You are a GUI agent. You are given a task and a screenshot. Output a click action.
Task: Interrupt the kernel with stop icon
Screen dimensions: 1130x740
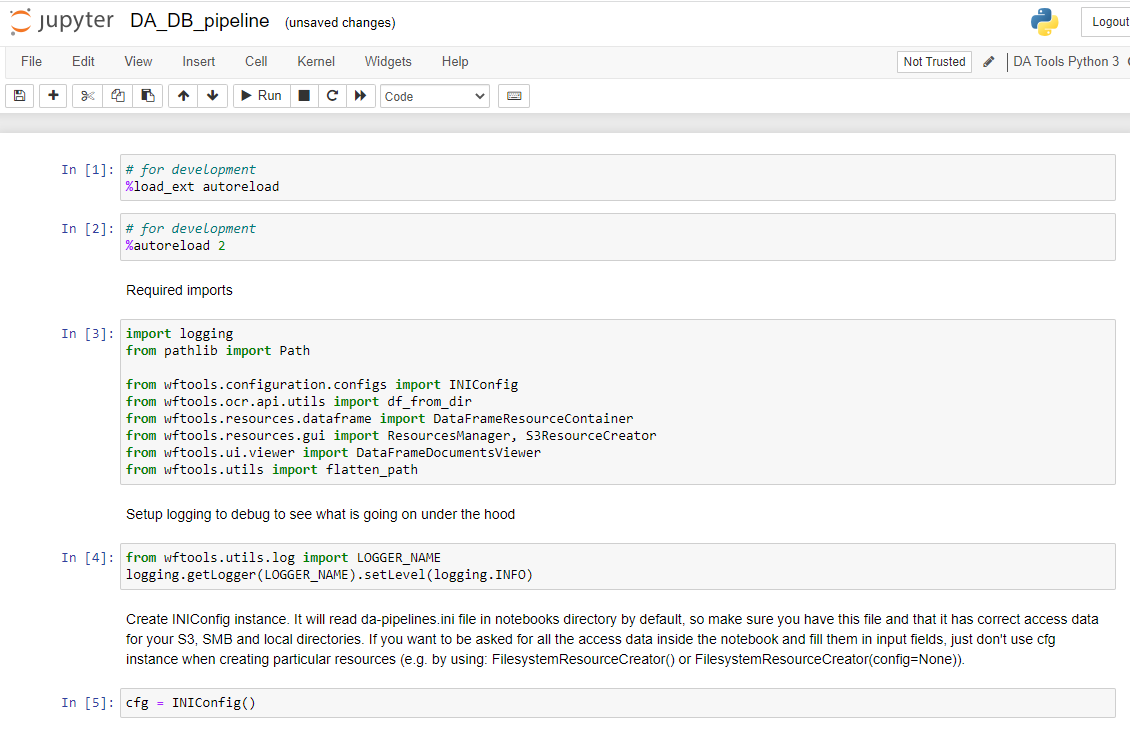point(304,96)
